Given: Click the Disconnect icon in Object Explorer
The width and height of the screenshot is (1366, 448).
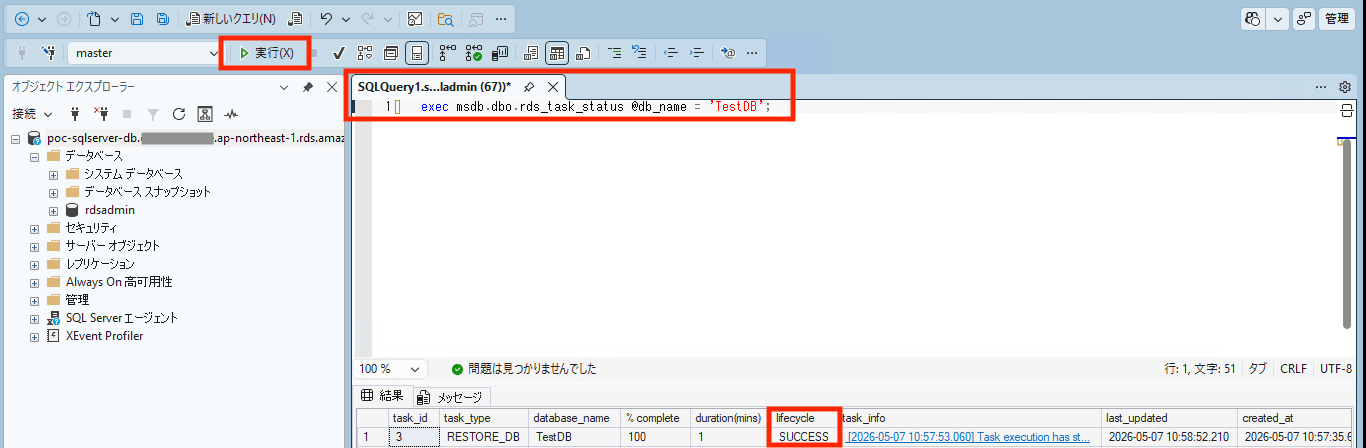Looking at the screenshot, I should coord(100,114).
